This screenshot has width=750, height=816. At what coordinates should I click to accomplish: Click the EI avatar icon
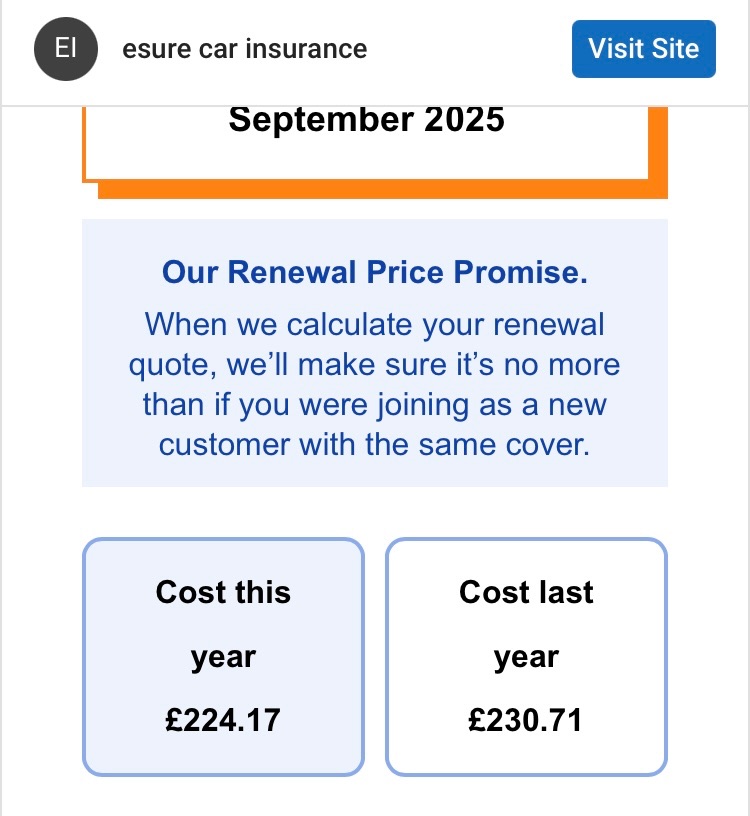pyautogui.click(x=66, y=49)
